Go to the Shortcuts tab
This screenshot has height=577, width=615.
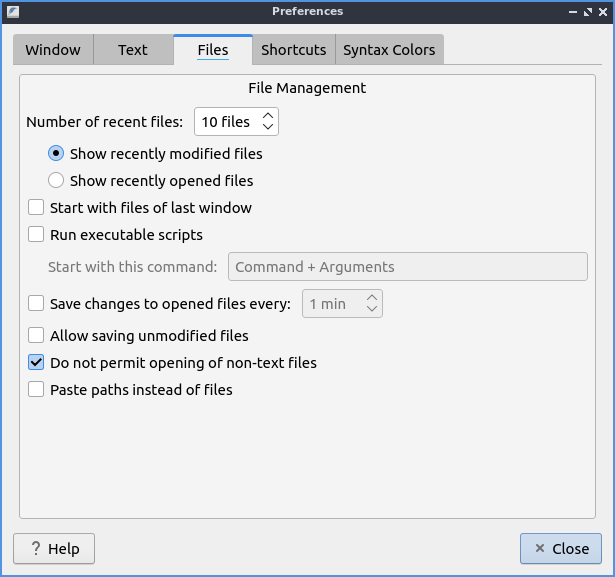(x=293, y=50)
